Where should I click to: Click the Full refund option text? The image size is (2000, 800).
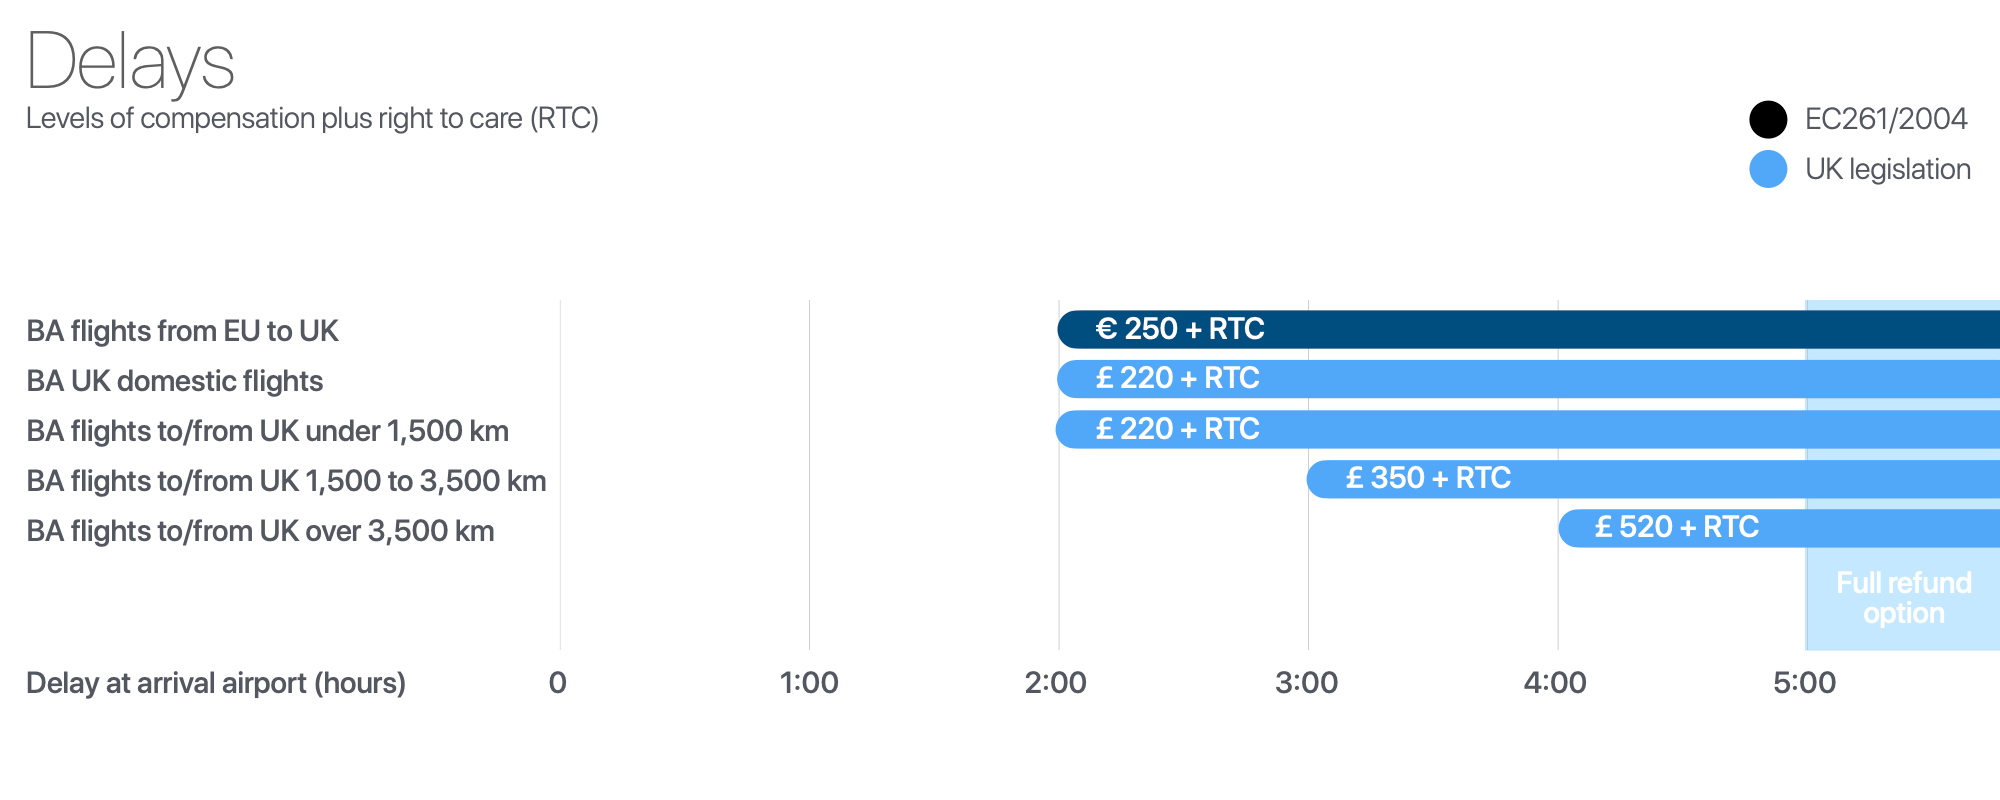tap(1903, 598)
